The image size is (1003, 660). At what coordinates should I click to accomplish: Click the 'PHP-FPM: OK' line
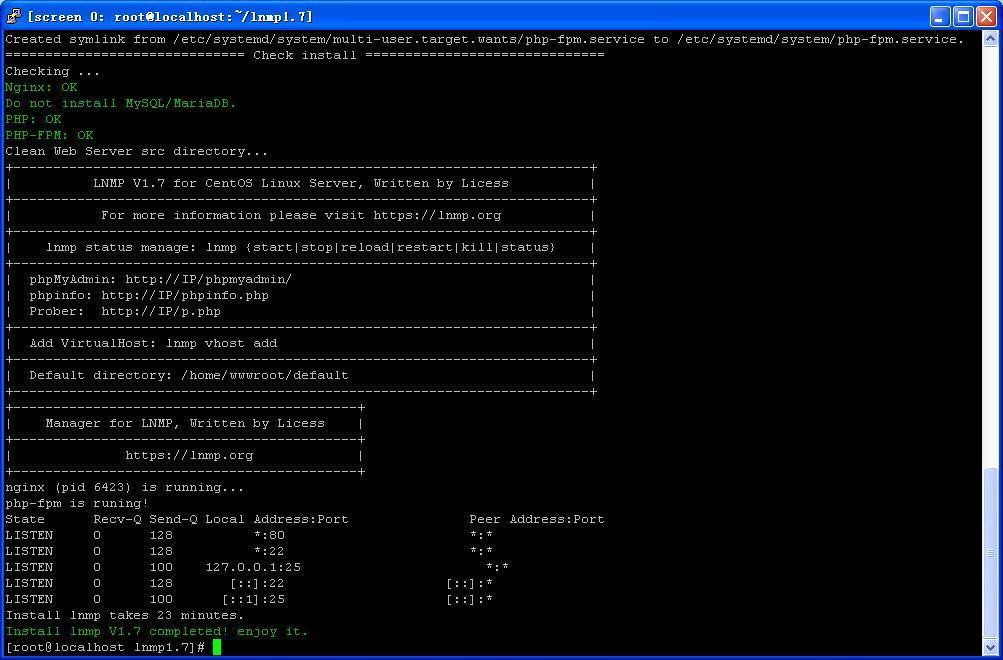49,135
